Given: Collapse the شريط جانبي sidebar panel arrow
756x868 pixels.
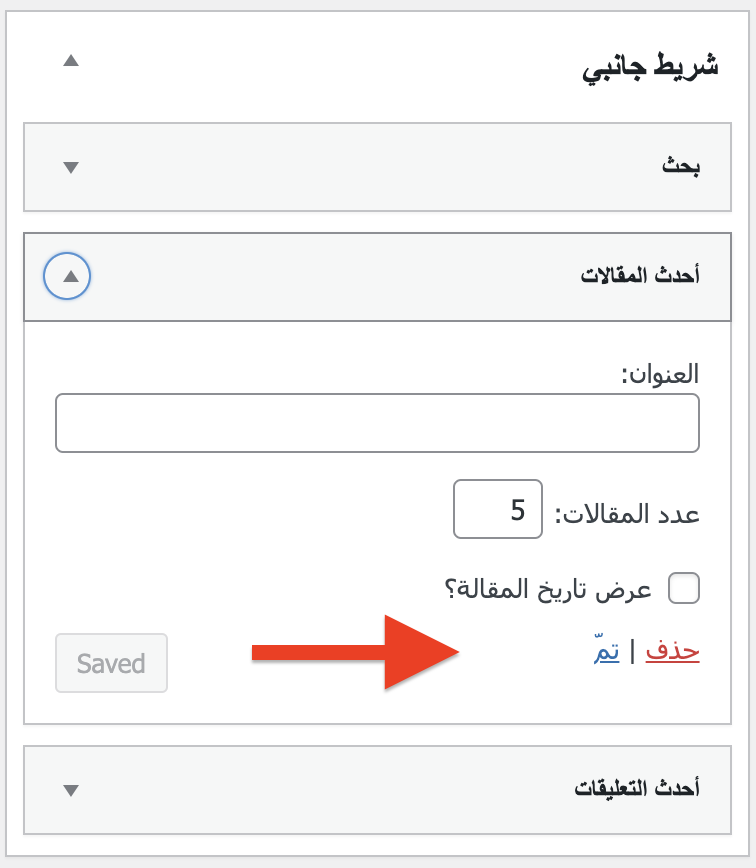Looking at the screenshot, I should pyautogui.click(x=70, y=60).
